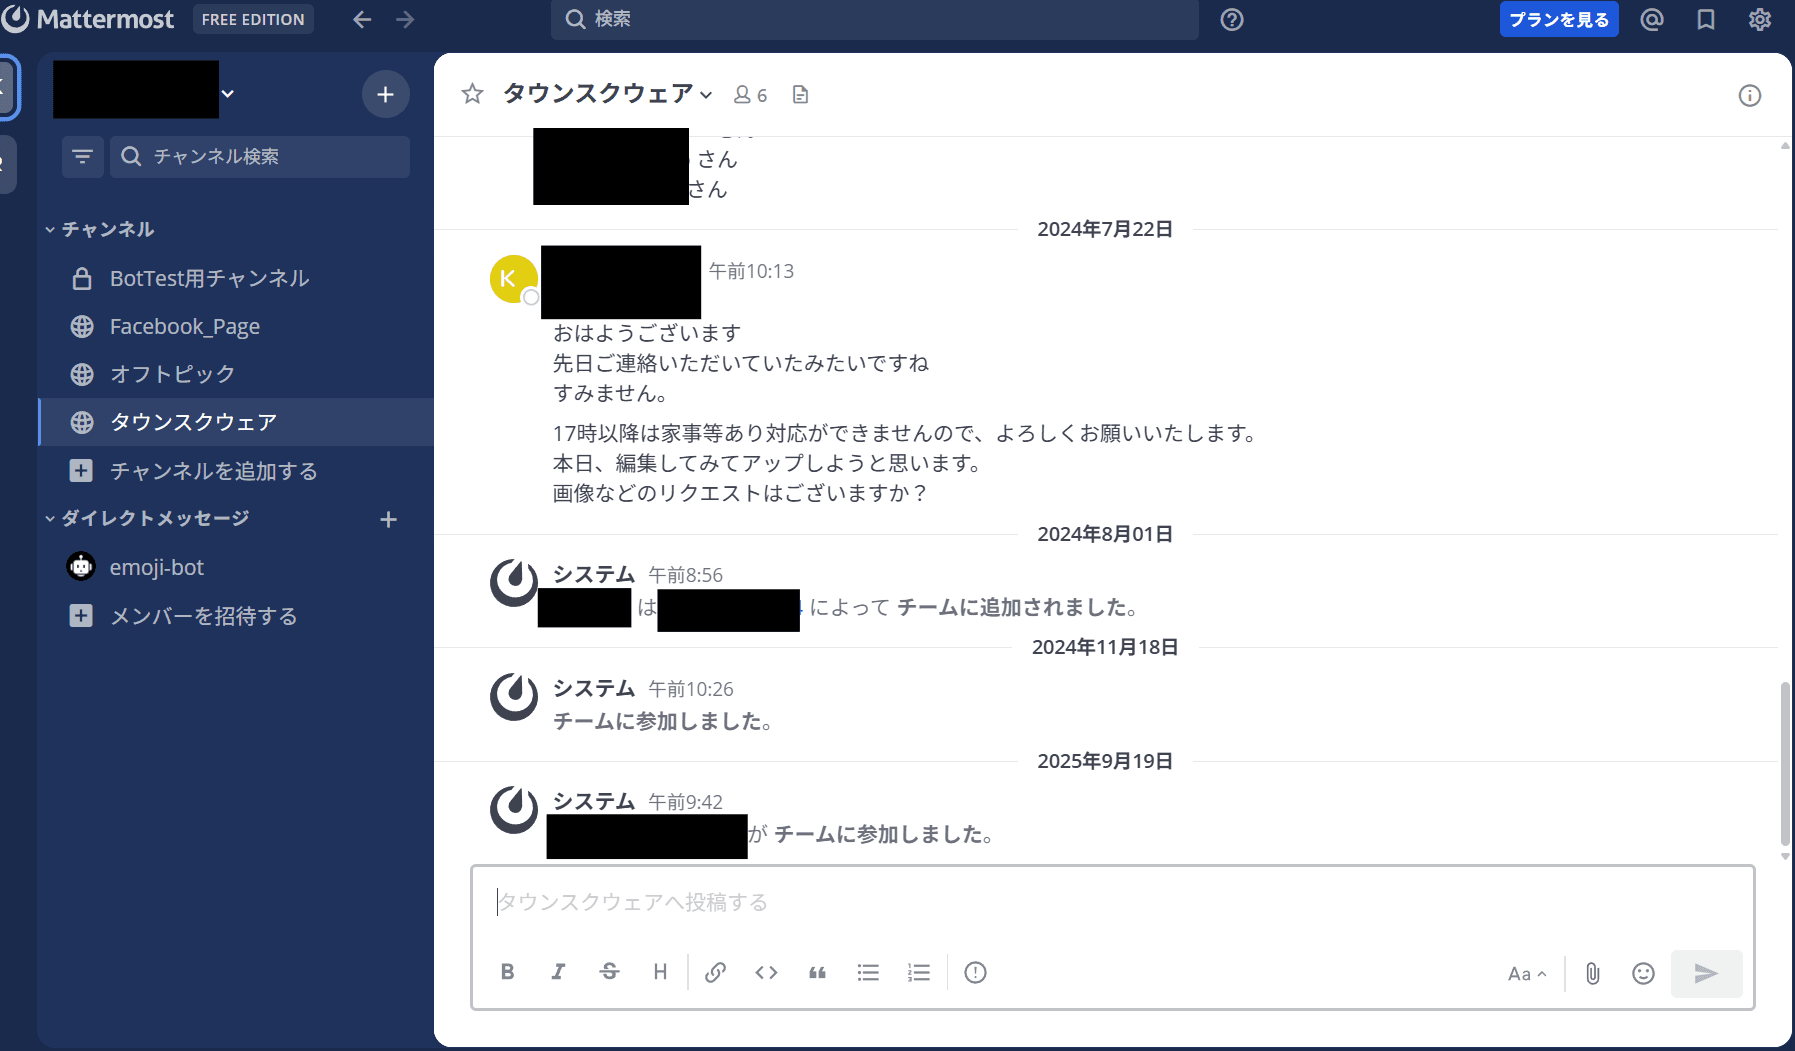Insert a link using the link icon
The width and height of the screenshot is (1795, 1051).
pos(715,972)
